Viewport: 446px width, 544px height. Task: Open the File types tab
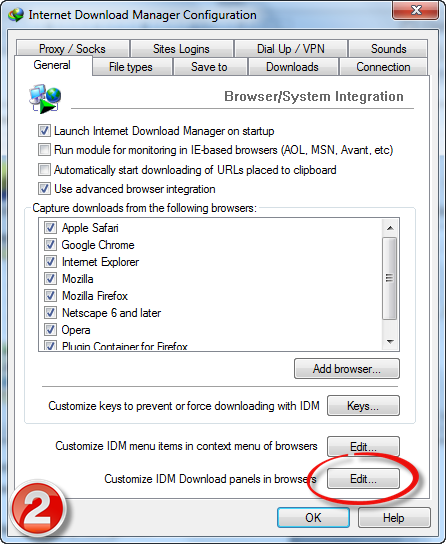pyautogui.click(x=131, y=67)
